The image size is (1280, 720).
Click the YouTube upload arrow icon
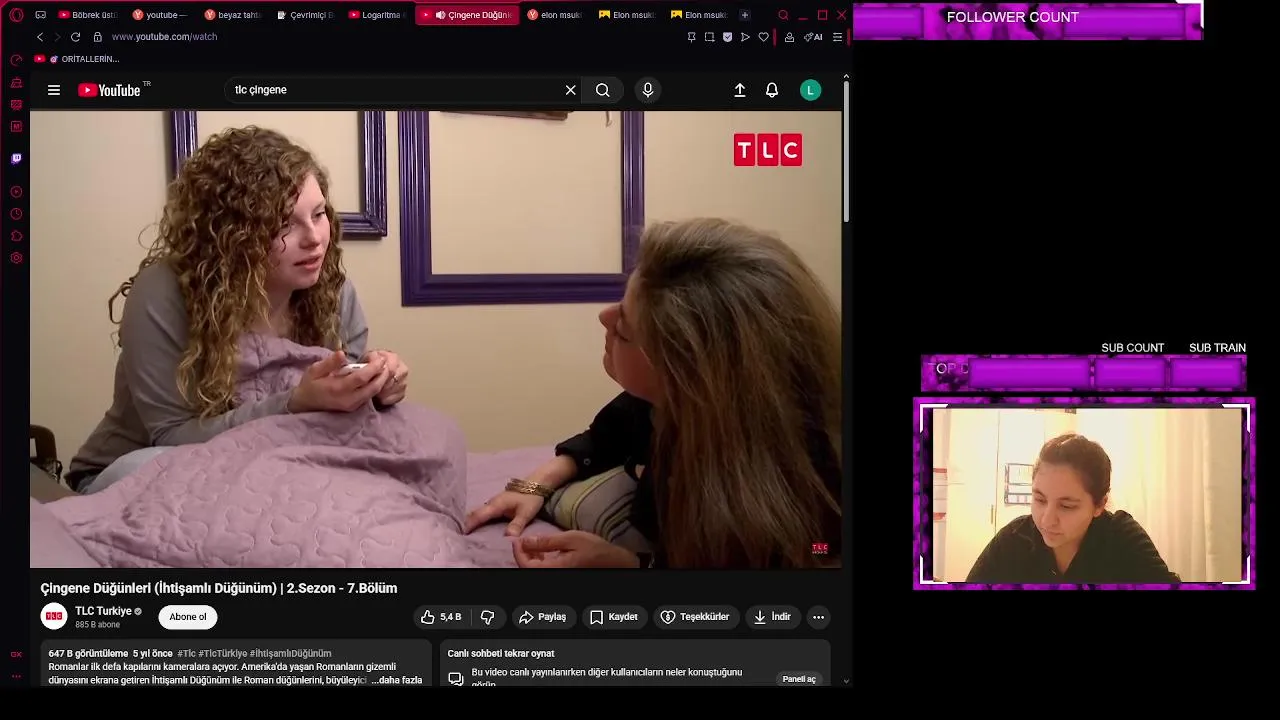tap(740, 90)
